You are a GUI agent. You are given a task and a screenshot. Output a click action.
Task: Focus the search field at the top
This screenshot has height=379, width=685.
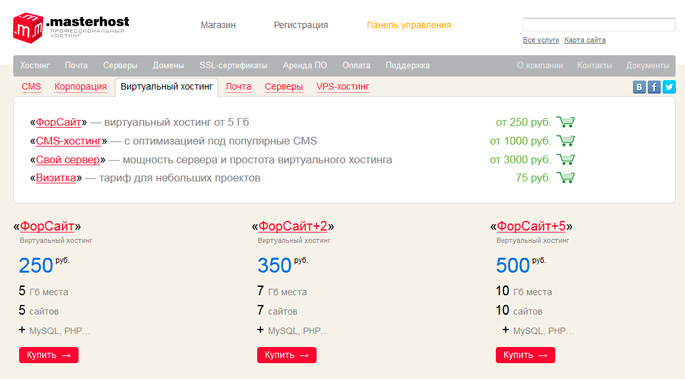(x=599, y=24)
